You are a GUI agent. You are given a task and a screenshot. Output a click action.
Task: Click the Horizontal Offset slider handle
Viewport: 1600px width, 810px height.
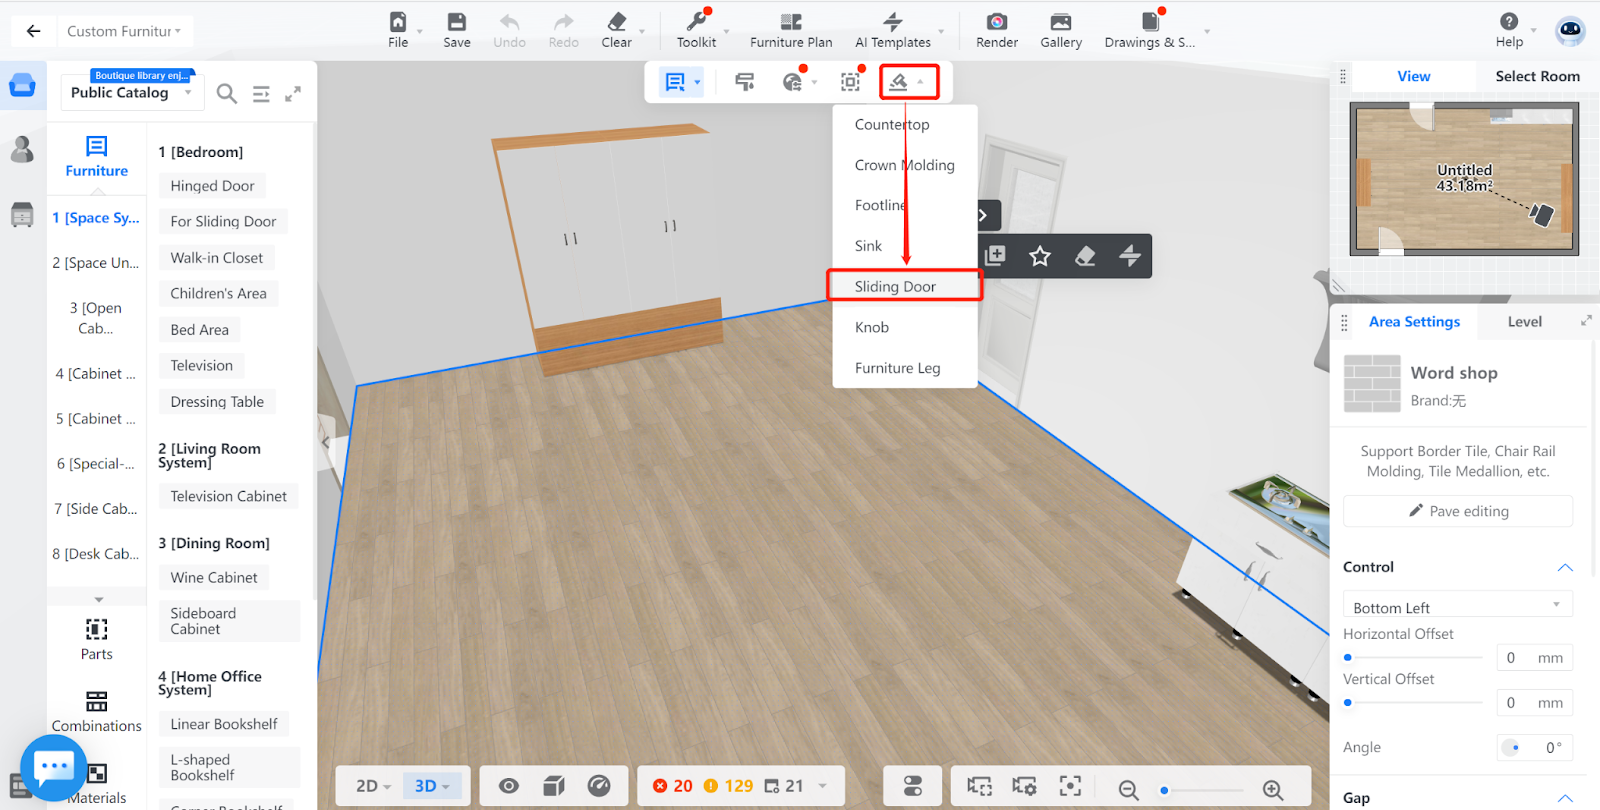[x=1348, y=657]
